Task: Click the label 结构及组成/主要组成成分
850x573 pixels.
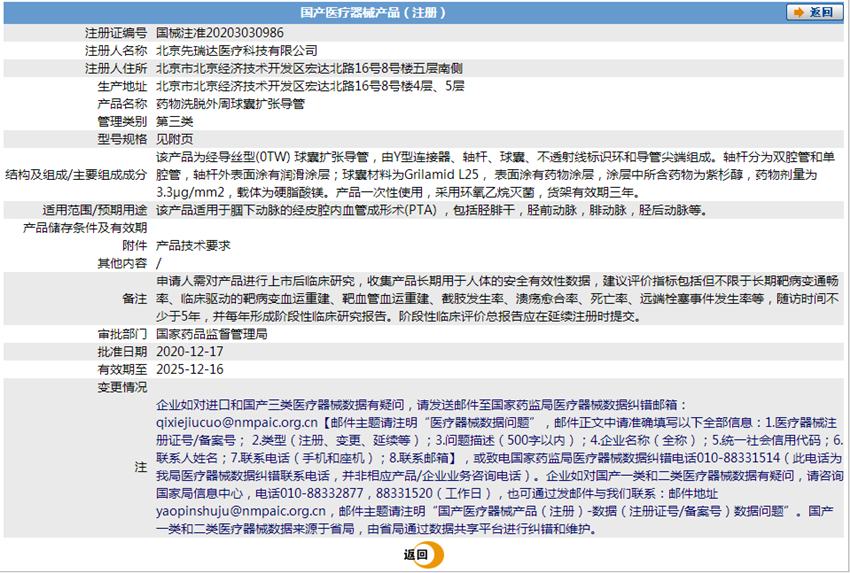Action: tap(76, 175)
